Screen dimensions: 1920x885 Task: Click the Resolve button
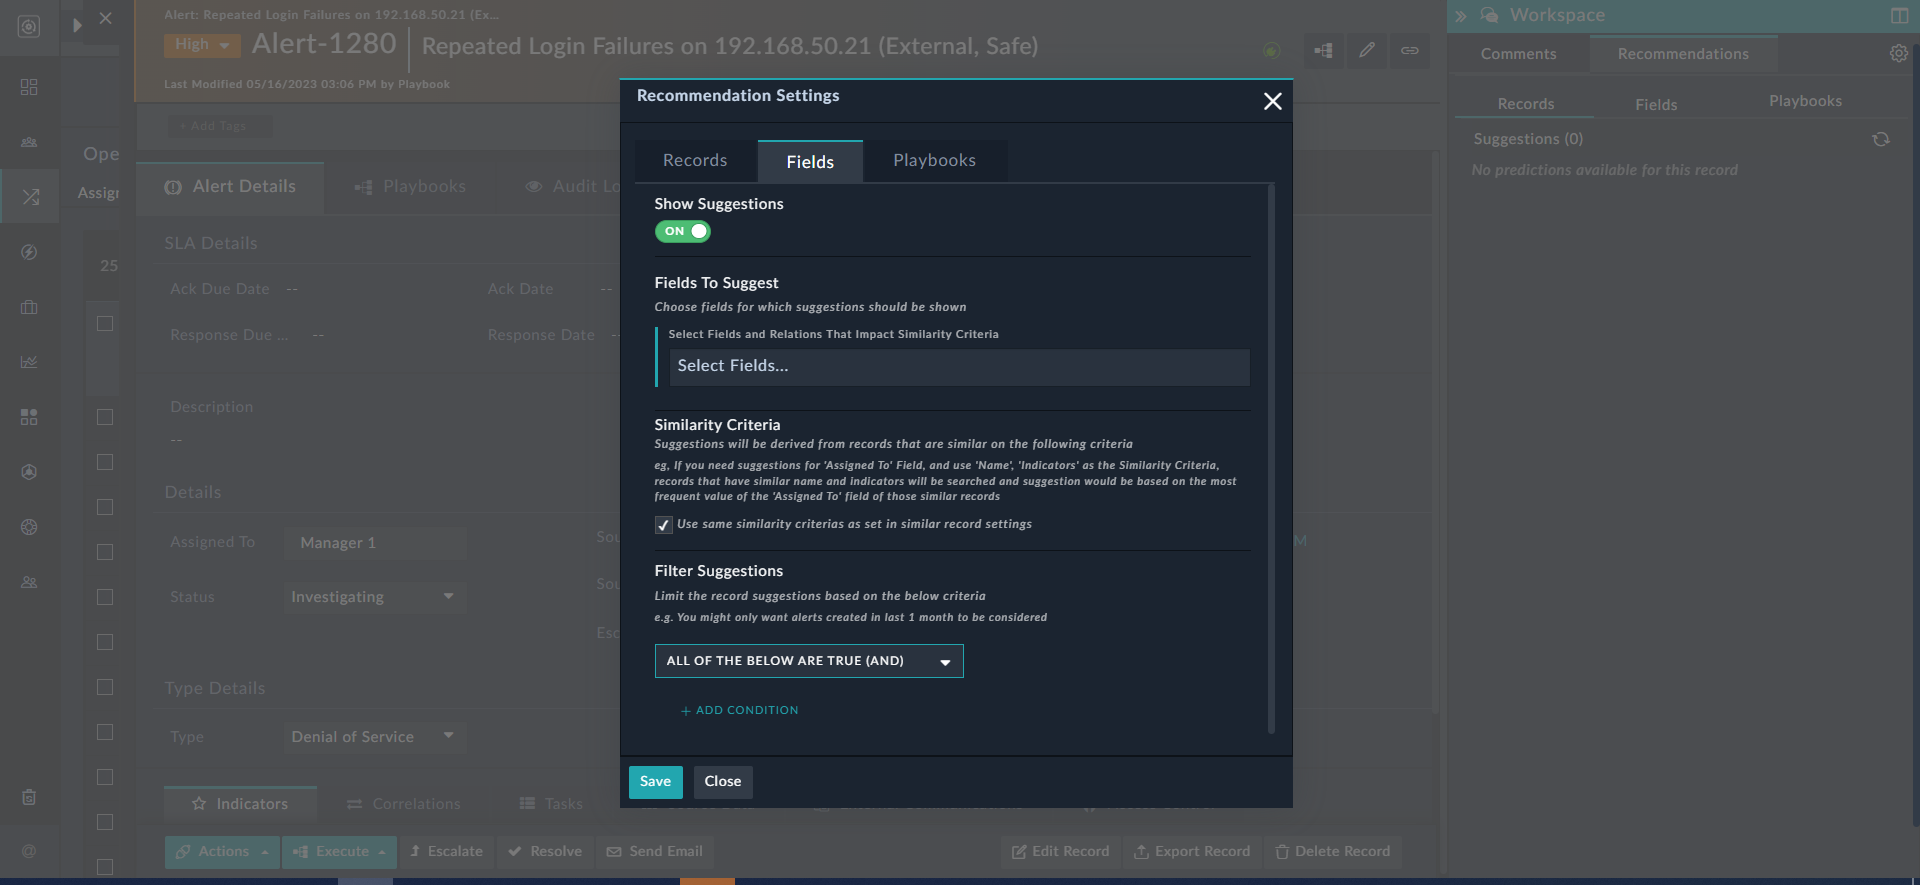[545, 852]
